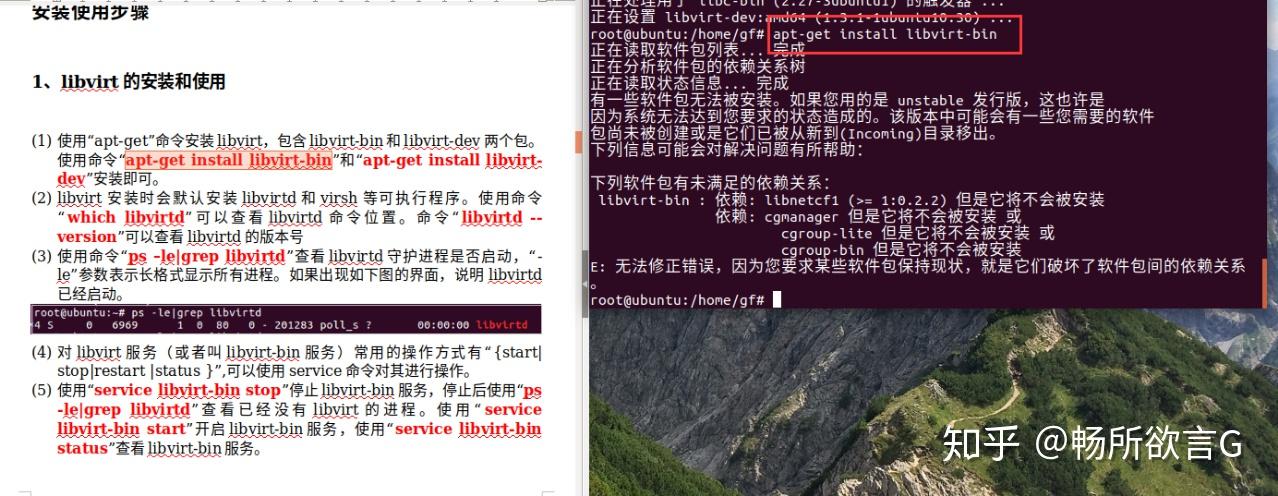
Task: Click the service libvirt-bin status command text
Action: click(300, 438)
